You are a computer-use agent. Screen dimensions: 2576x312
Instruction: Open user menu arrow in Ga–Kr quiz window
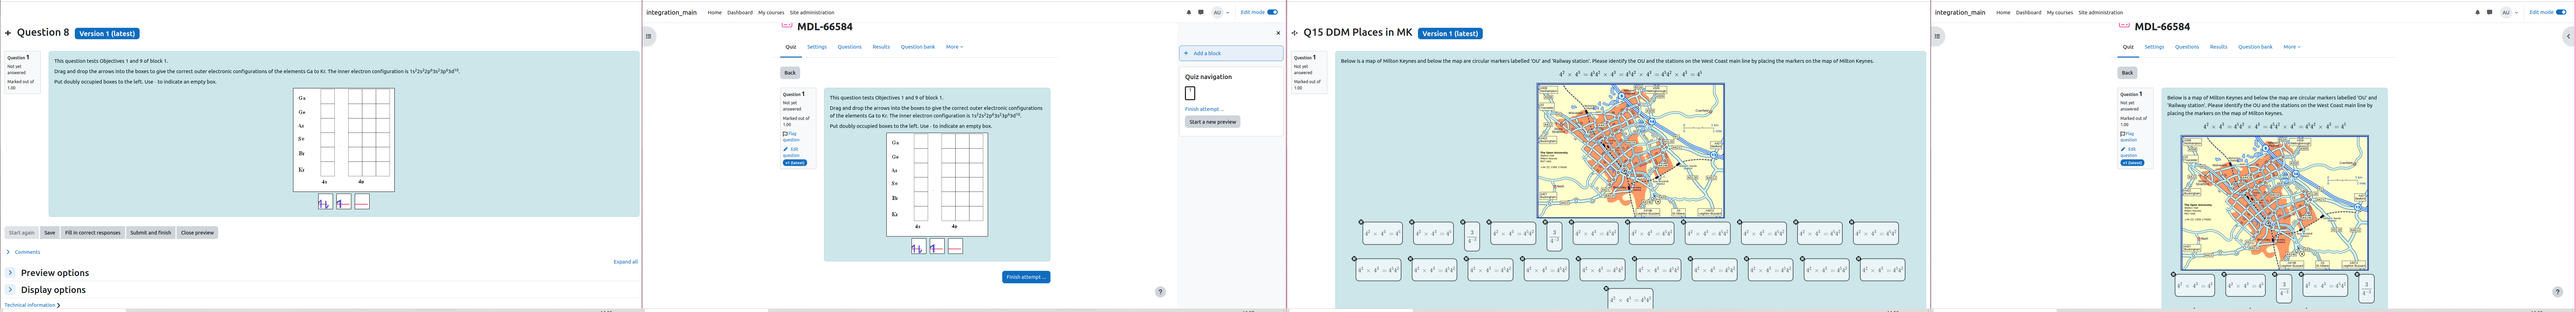pos(1228,13)
